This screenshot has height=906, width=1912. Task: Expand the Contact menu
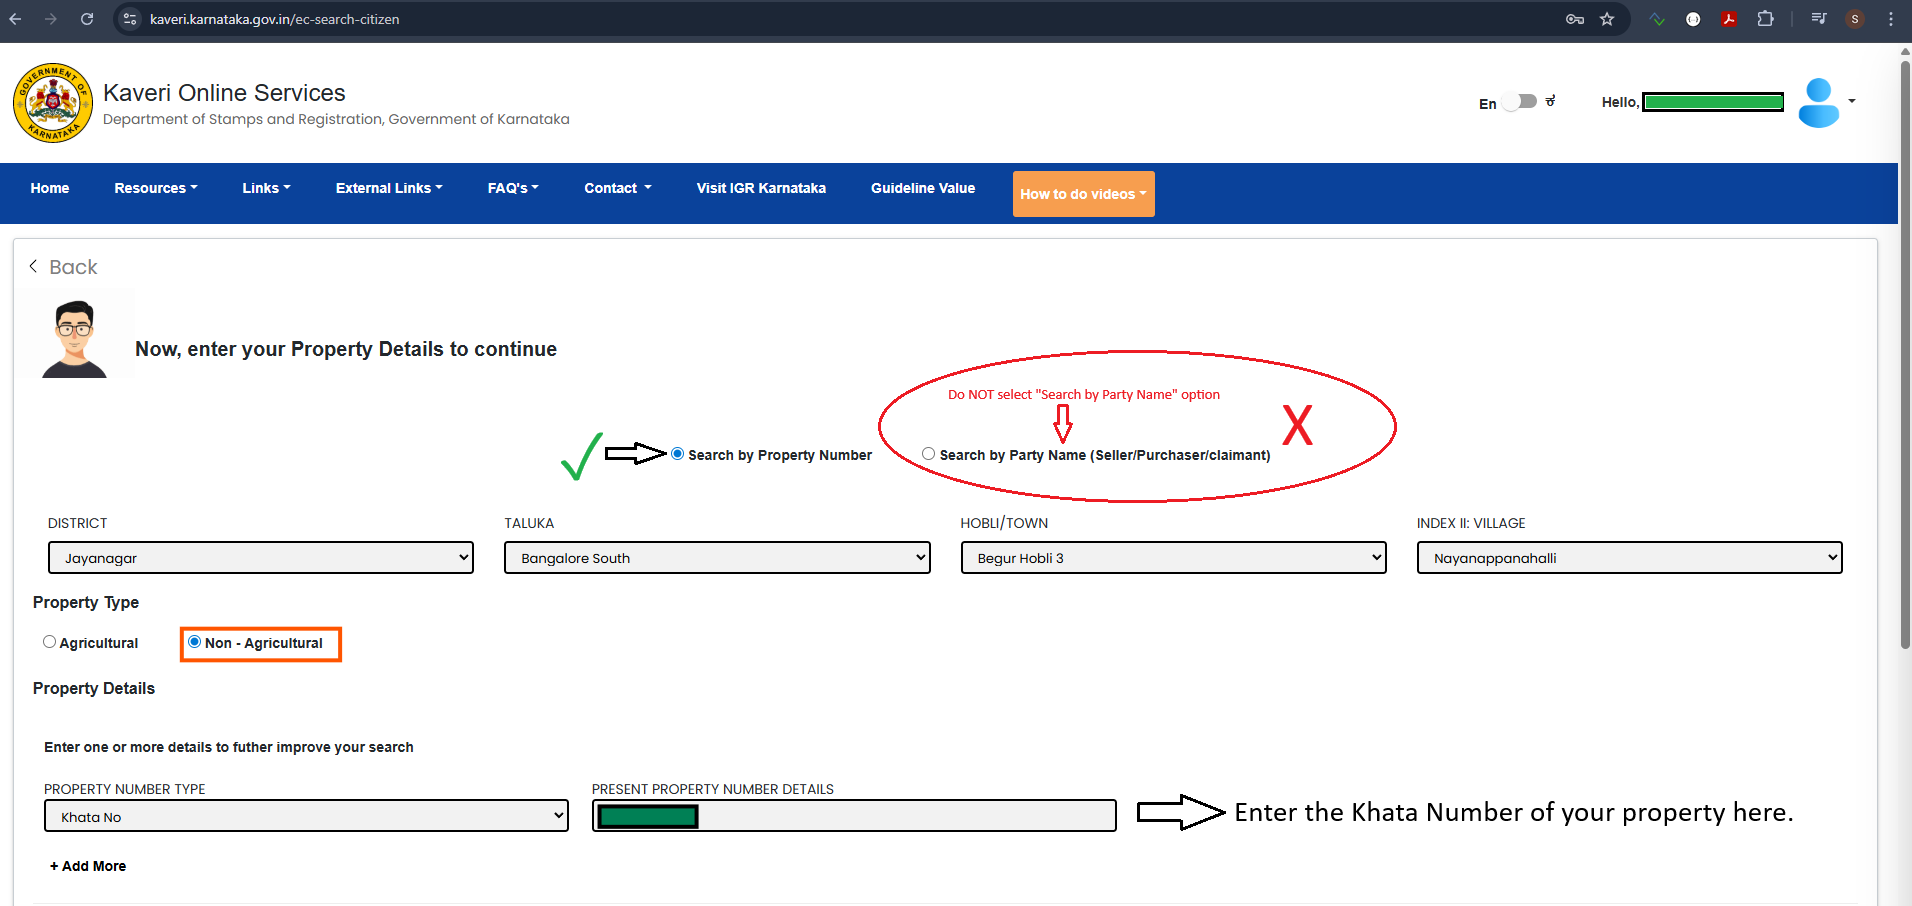point(618,188)
